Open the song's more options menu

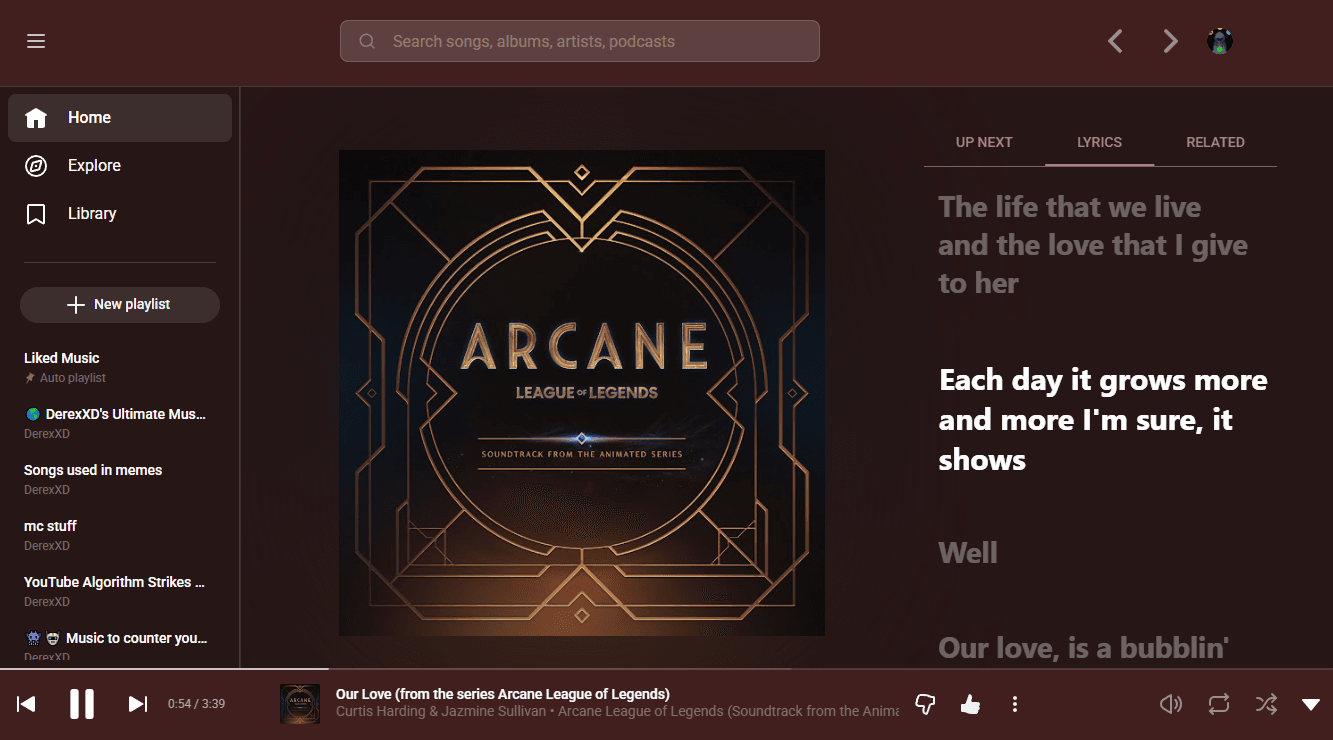(x=1015, y=704)
